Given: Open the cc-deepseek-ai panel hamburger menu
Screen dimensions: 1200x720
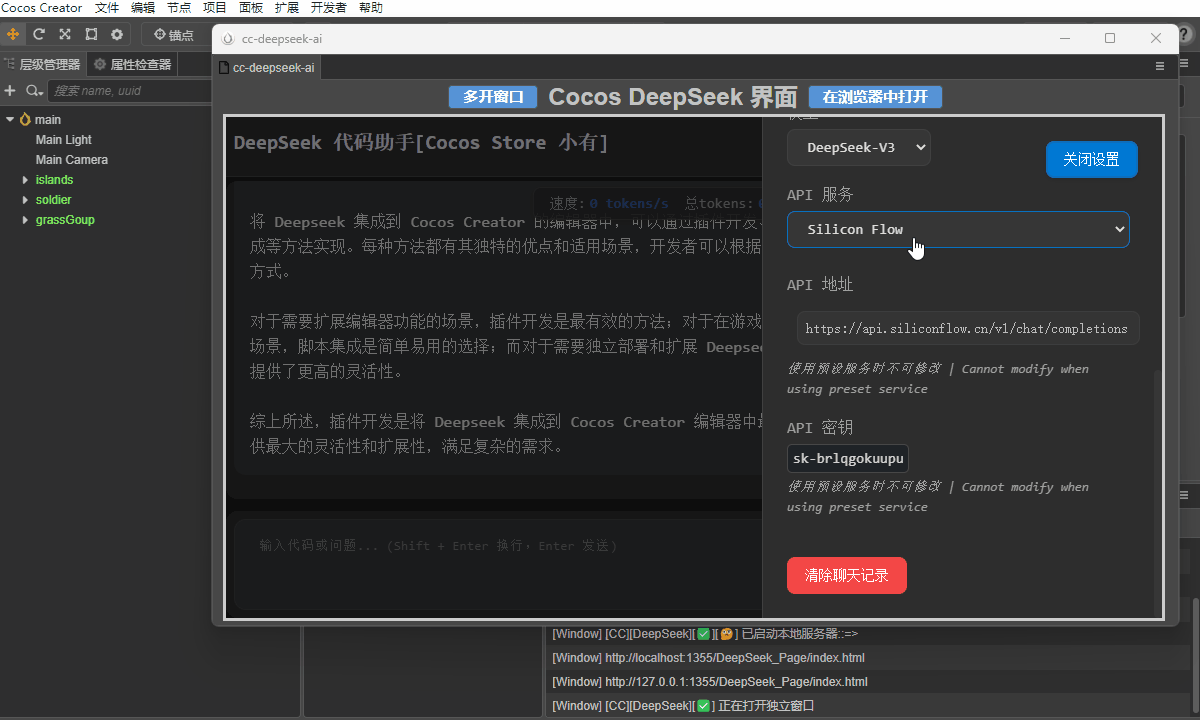Looking at the screenshot, I should tap(1160, 66).
